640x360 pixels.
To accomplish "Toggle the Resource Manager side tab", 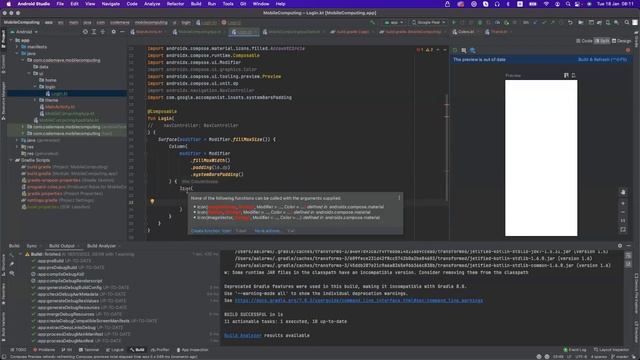I will [x=3, y=100].
